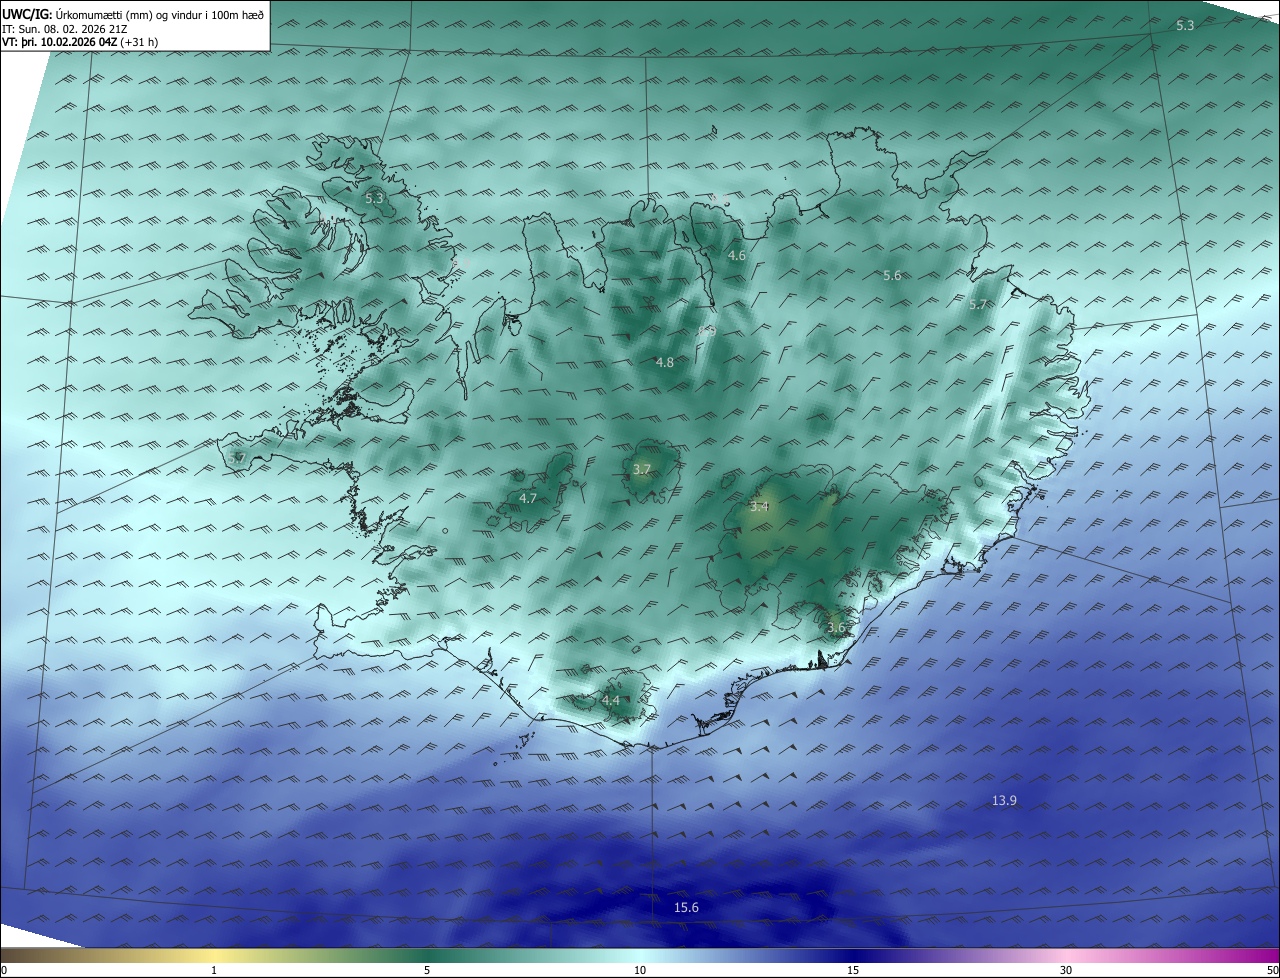Click the 3.7 value on Hofsjökull glacier
This screenshot has width=1280, height=978.
click(642, 469)
